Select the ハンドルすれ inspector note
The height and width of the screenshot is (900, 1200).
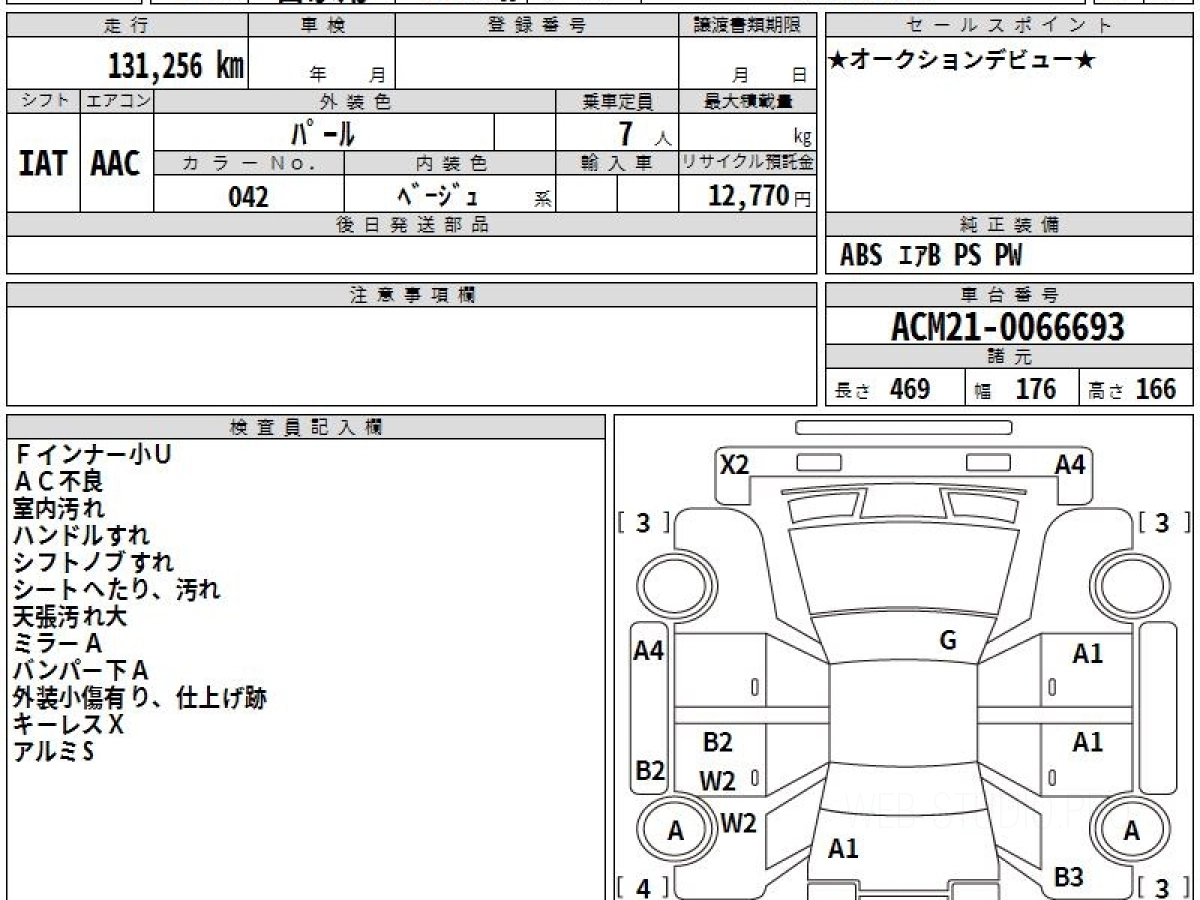pos(82,536)
